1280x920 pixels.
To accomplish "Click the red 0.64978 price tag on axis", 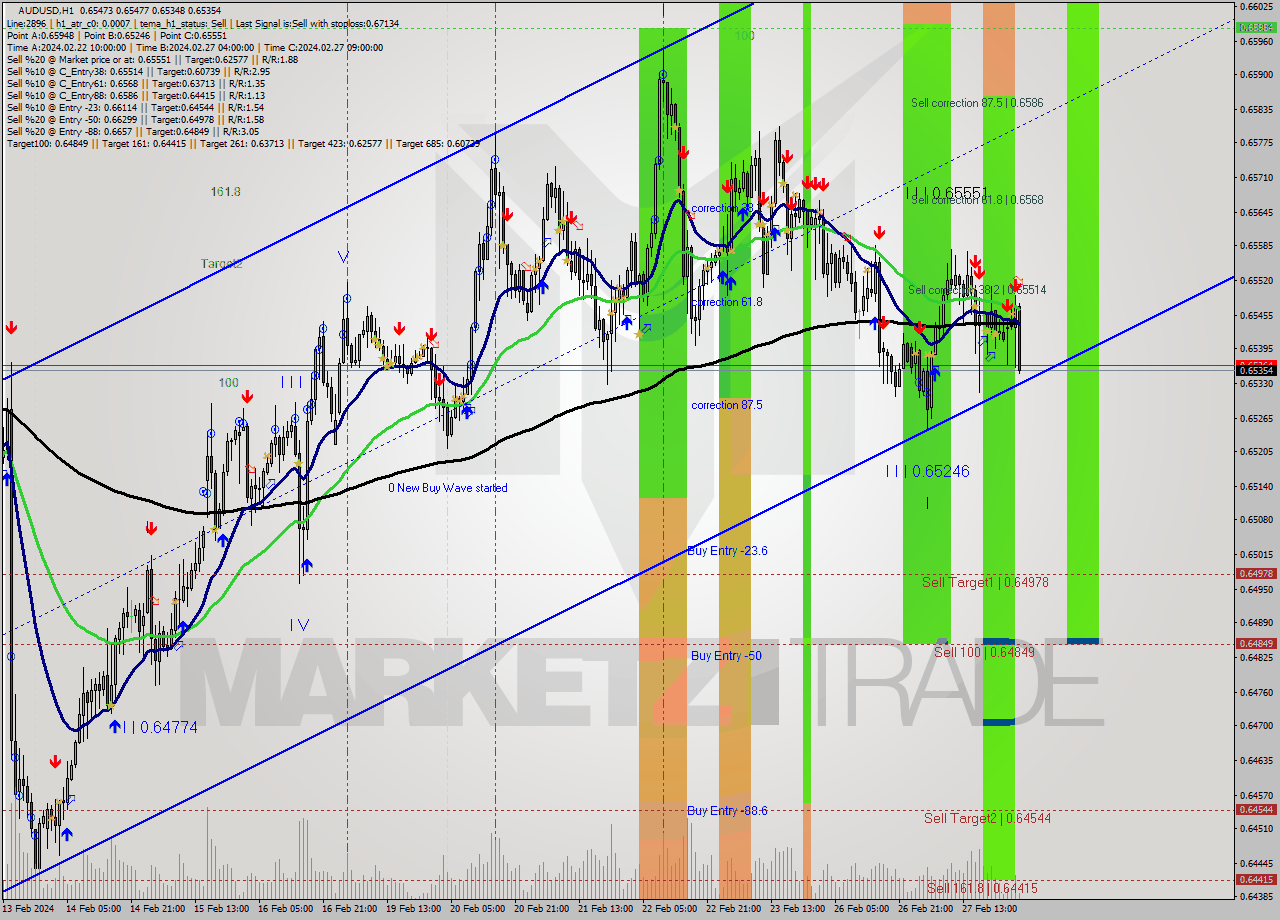I will pyautogui.click(x=1257, y=574).
